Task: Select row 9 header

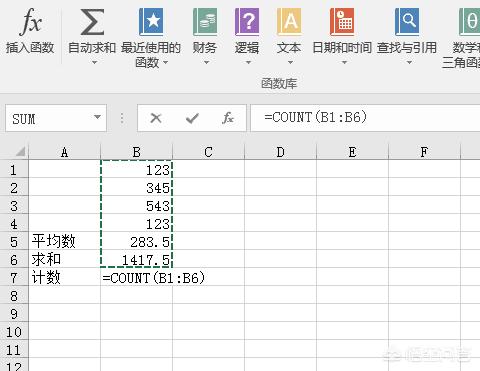Action: [14, 314]
